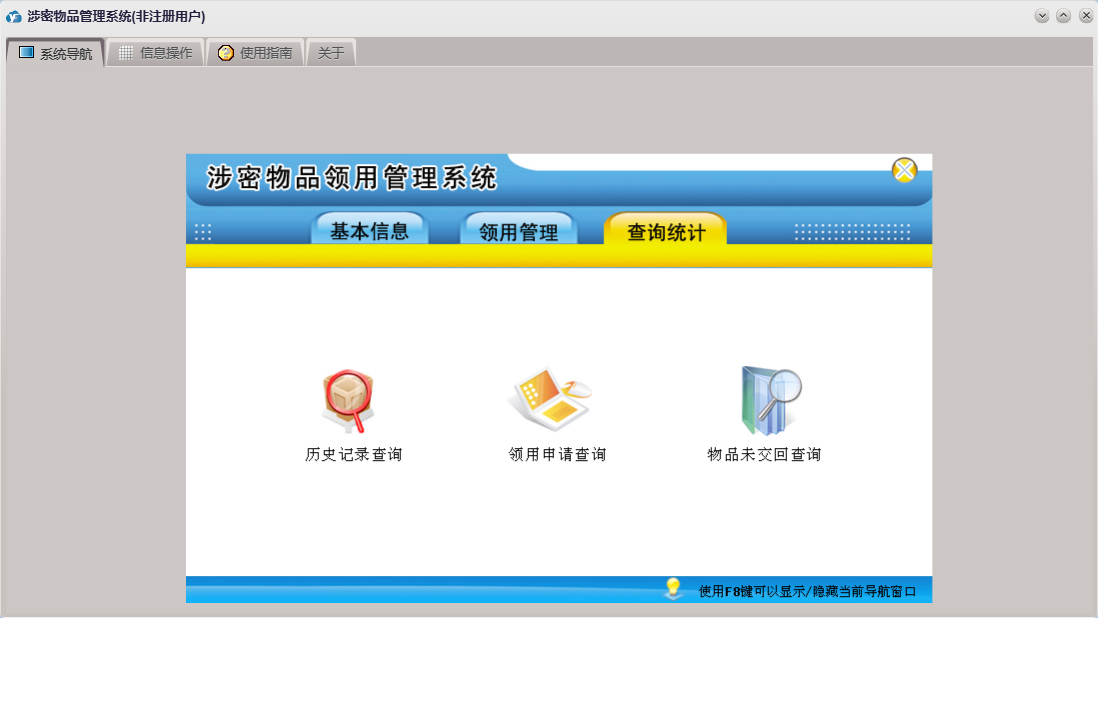Close the application window

pos(1086,15)
